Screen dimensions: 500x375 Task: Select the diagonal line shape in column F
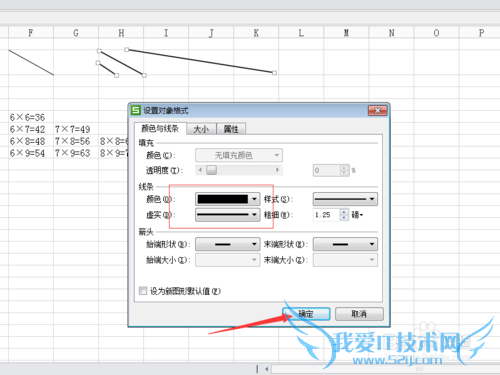click(31, 63)
